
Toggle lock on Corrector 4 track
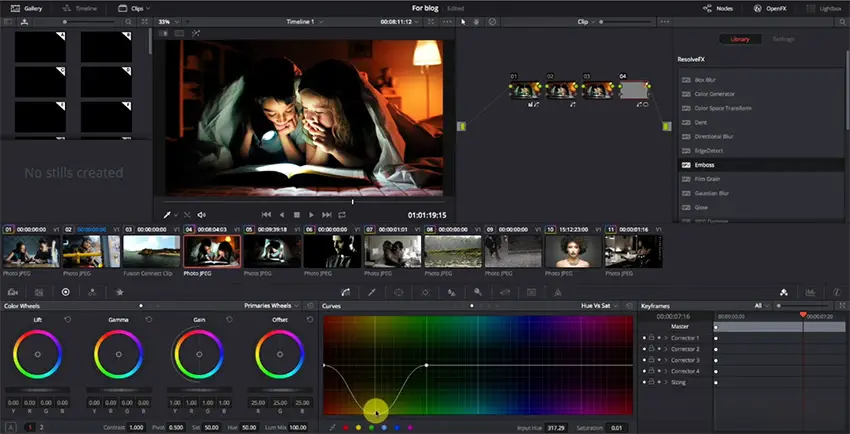[x=652, y=371]
